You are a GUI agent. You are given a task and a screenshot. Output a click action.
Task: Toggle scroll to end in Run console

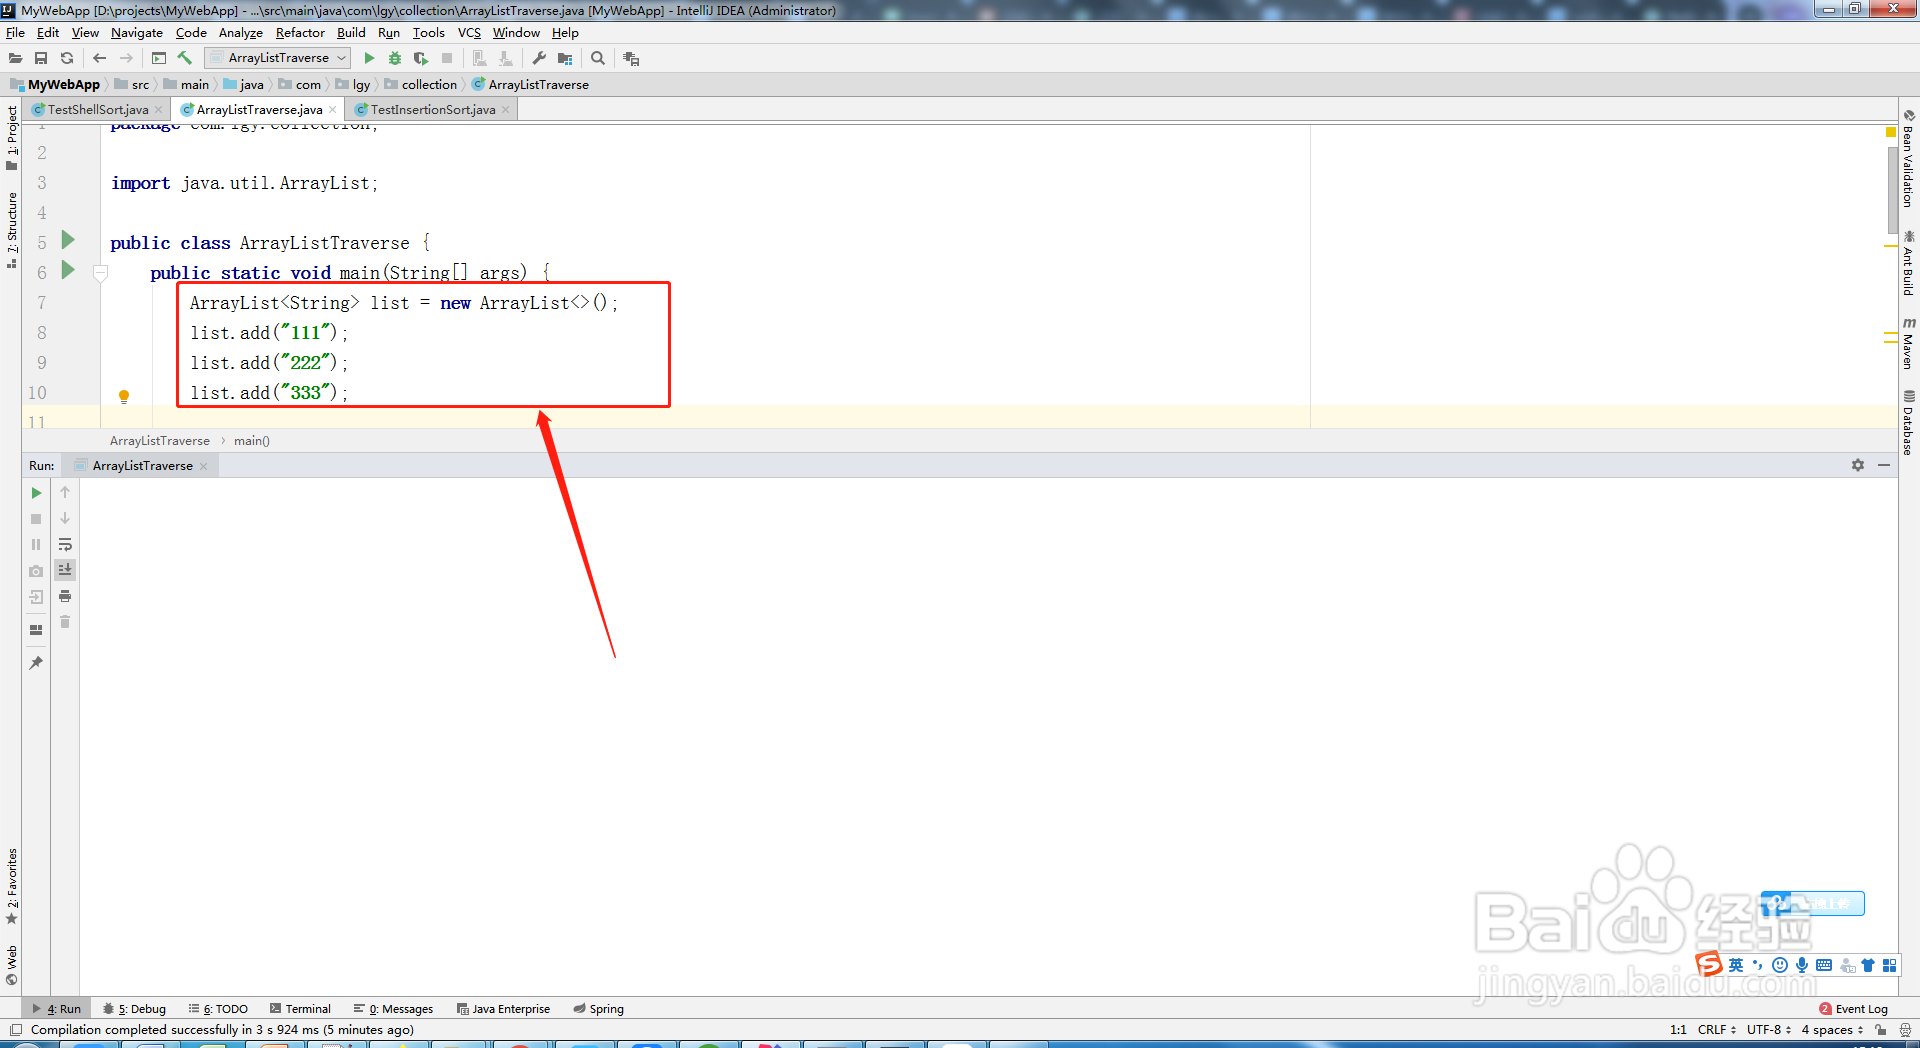(65, 570)
